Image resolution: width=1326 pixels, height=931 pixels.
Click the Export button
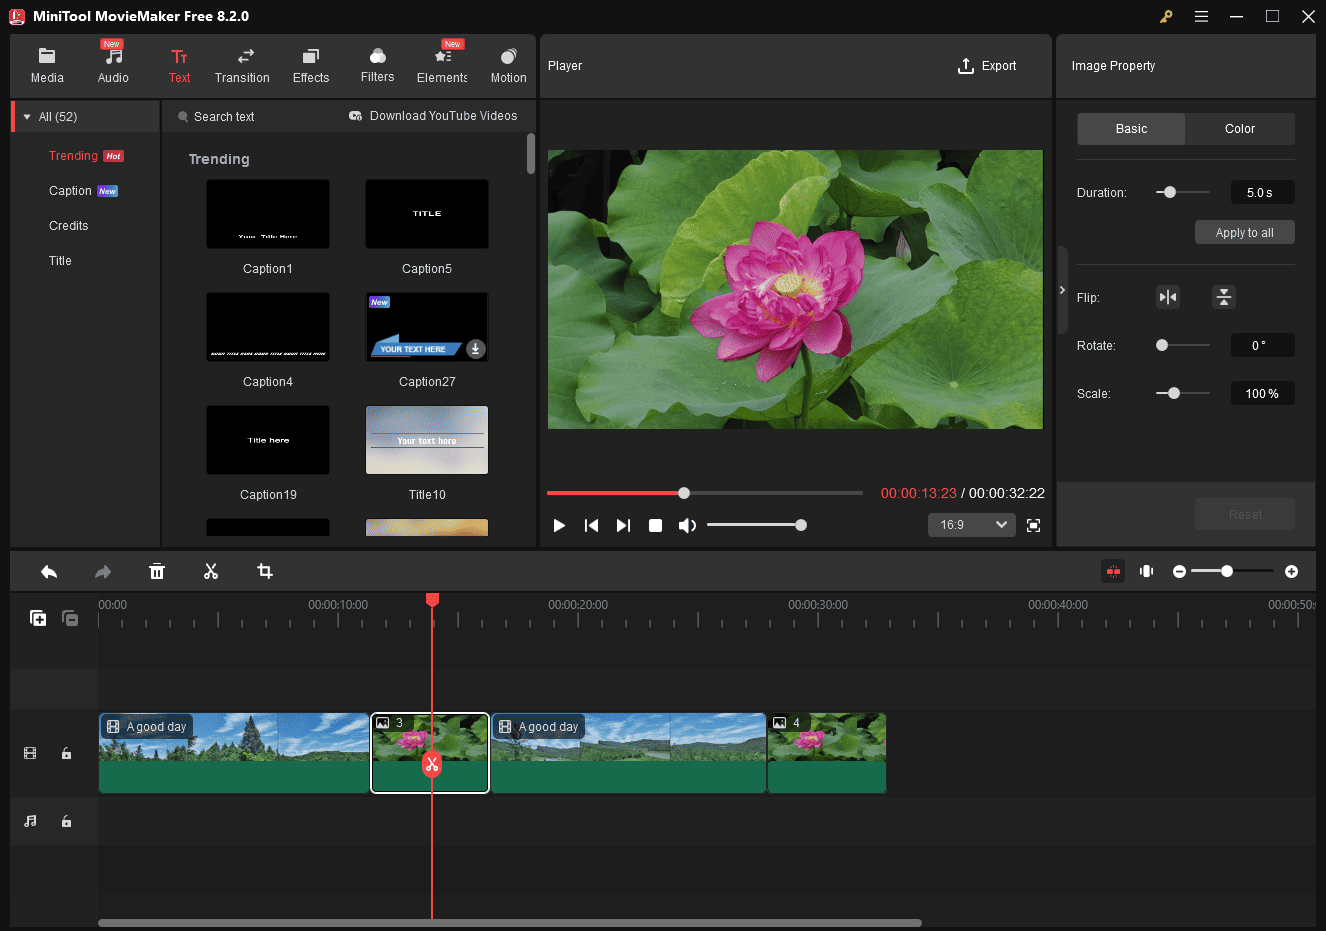(x=987, y=66)
